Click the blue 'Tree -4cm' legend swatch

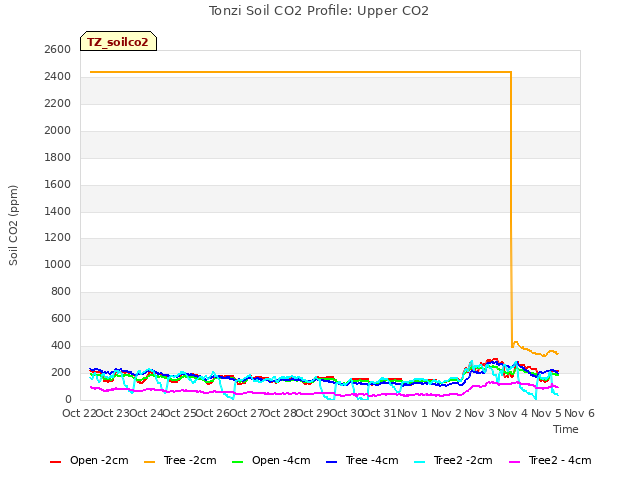point(331,462)
